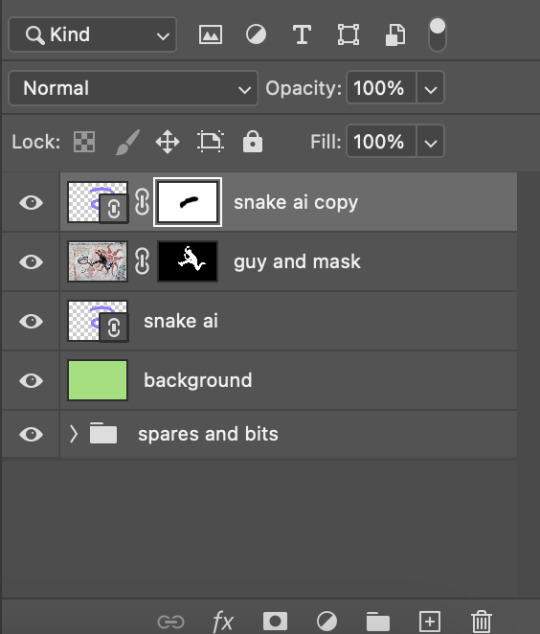Image resolution: width=540 pixels, height=634 pixels.
Task: Create a new layer with plus button
Action: [430, 621]
